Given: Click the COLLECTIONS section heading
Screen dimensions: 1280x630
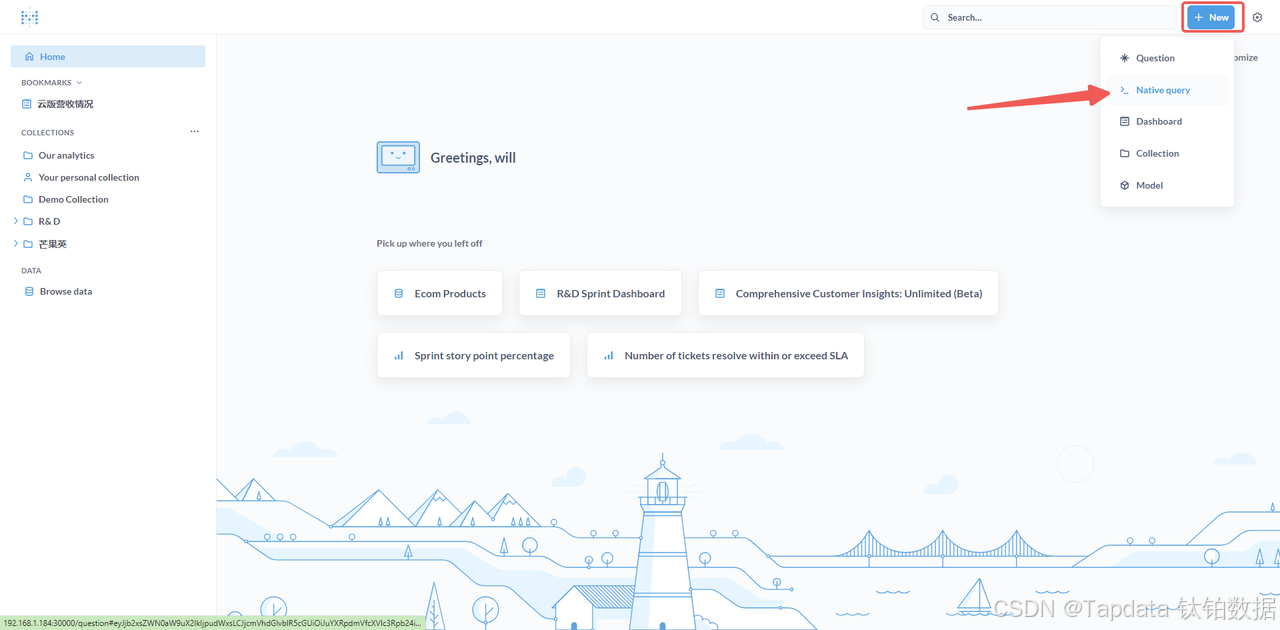Looking at the screenshot, I should 47,133.
